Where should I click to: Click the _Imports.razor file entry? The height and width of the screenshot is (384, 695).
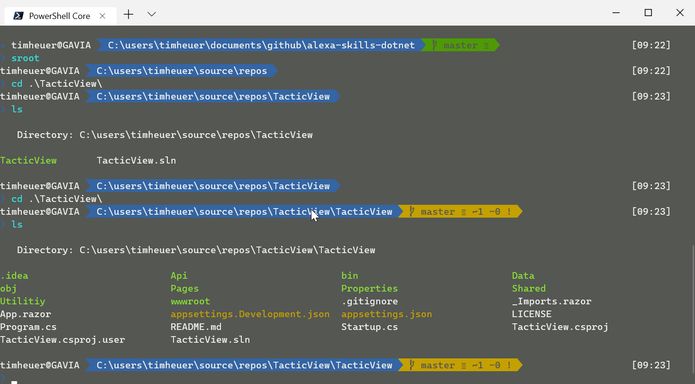pos(551,302)
